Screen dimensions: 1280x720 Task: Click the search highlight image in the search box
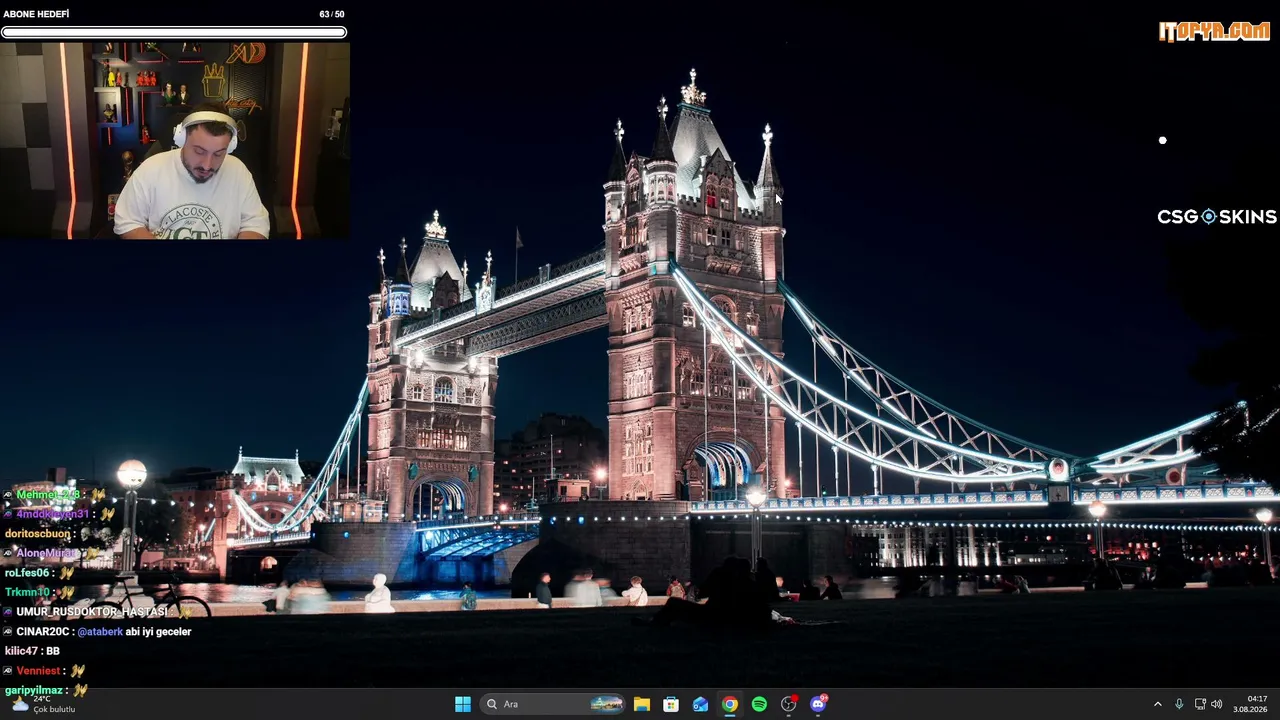[x=606, y=704]
